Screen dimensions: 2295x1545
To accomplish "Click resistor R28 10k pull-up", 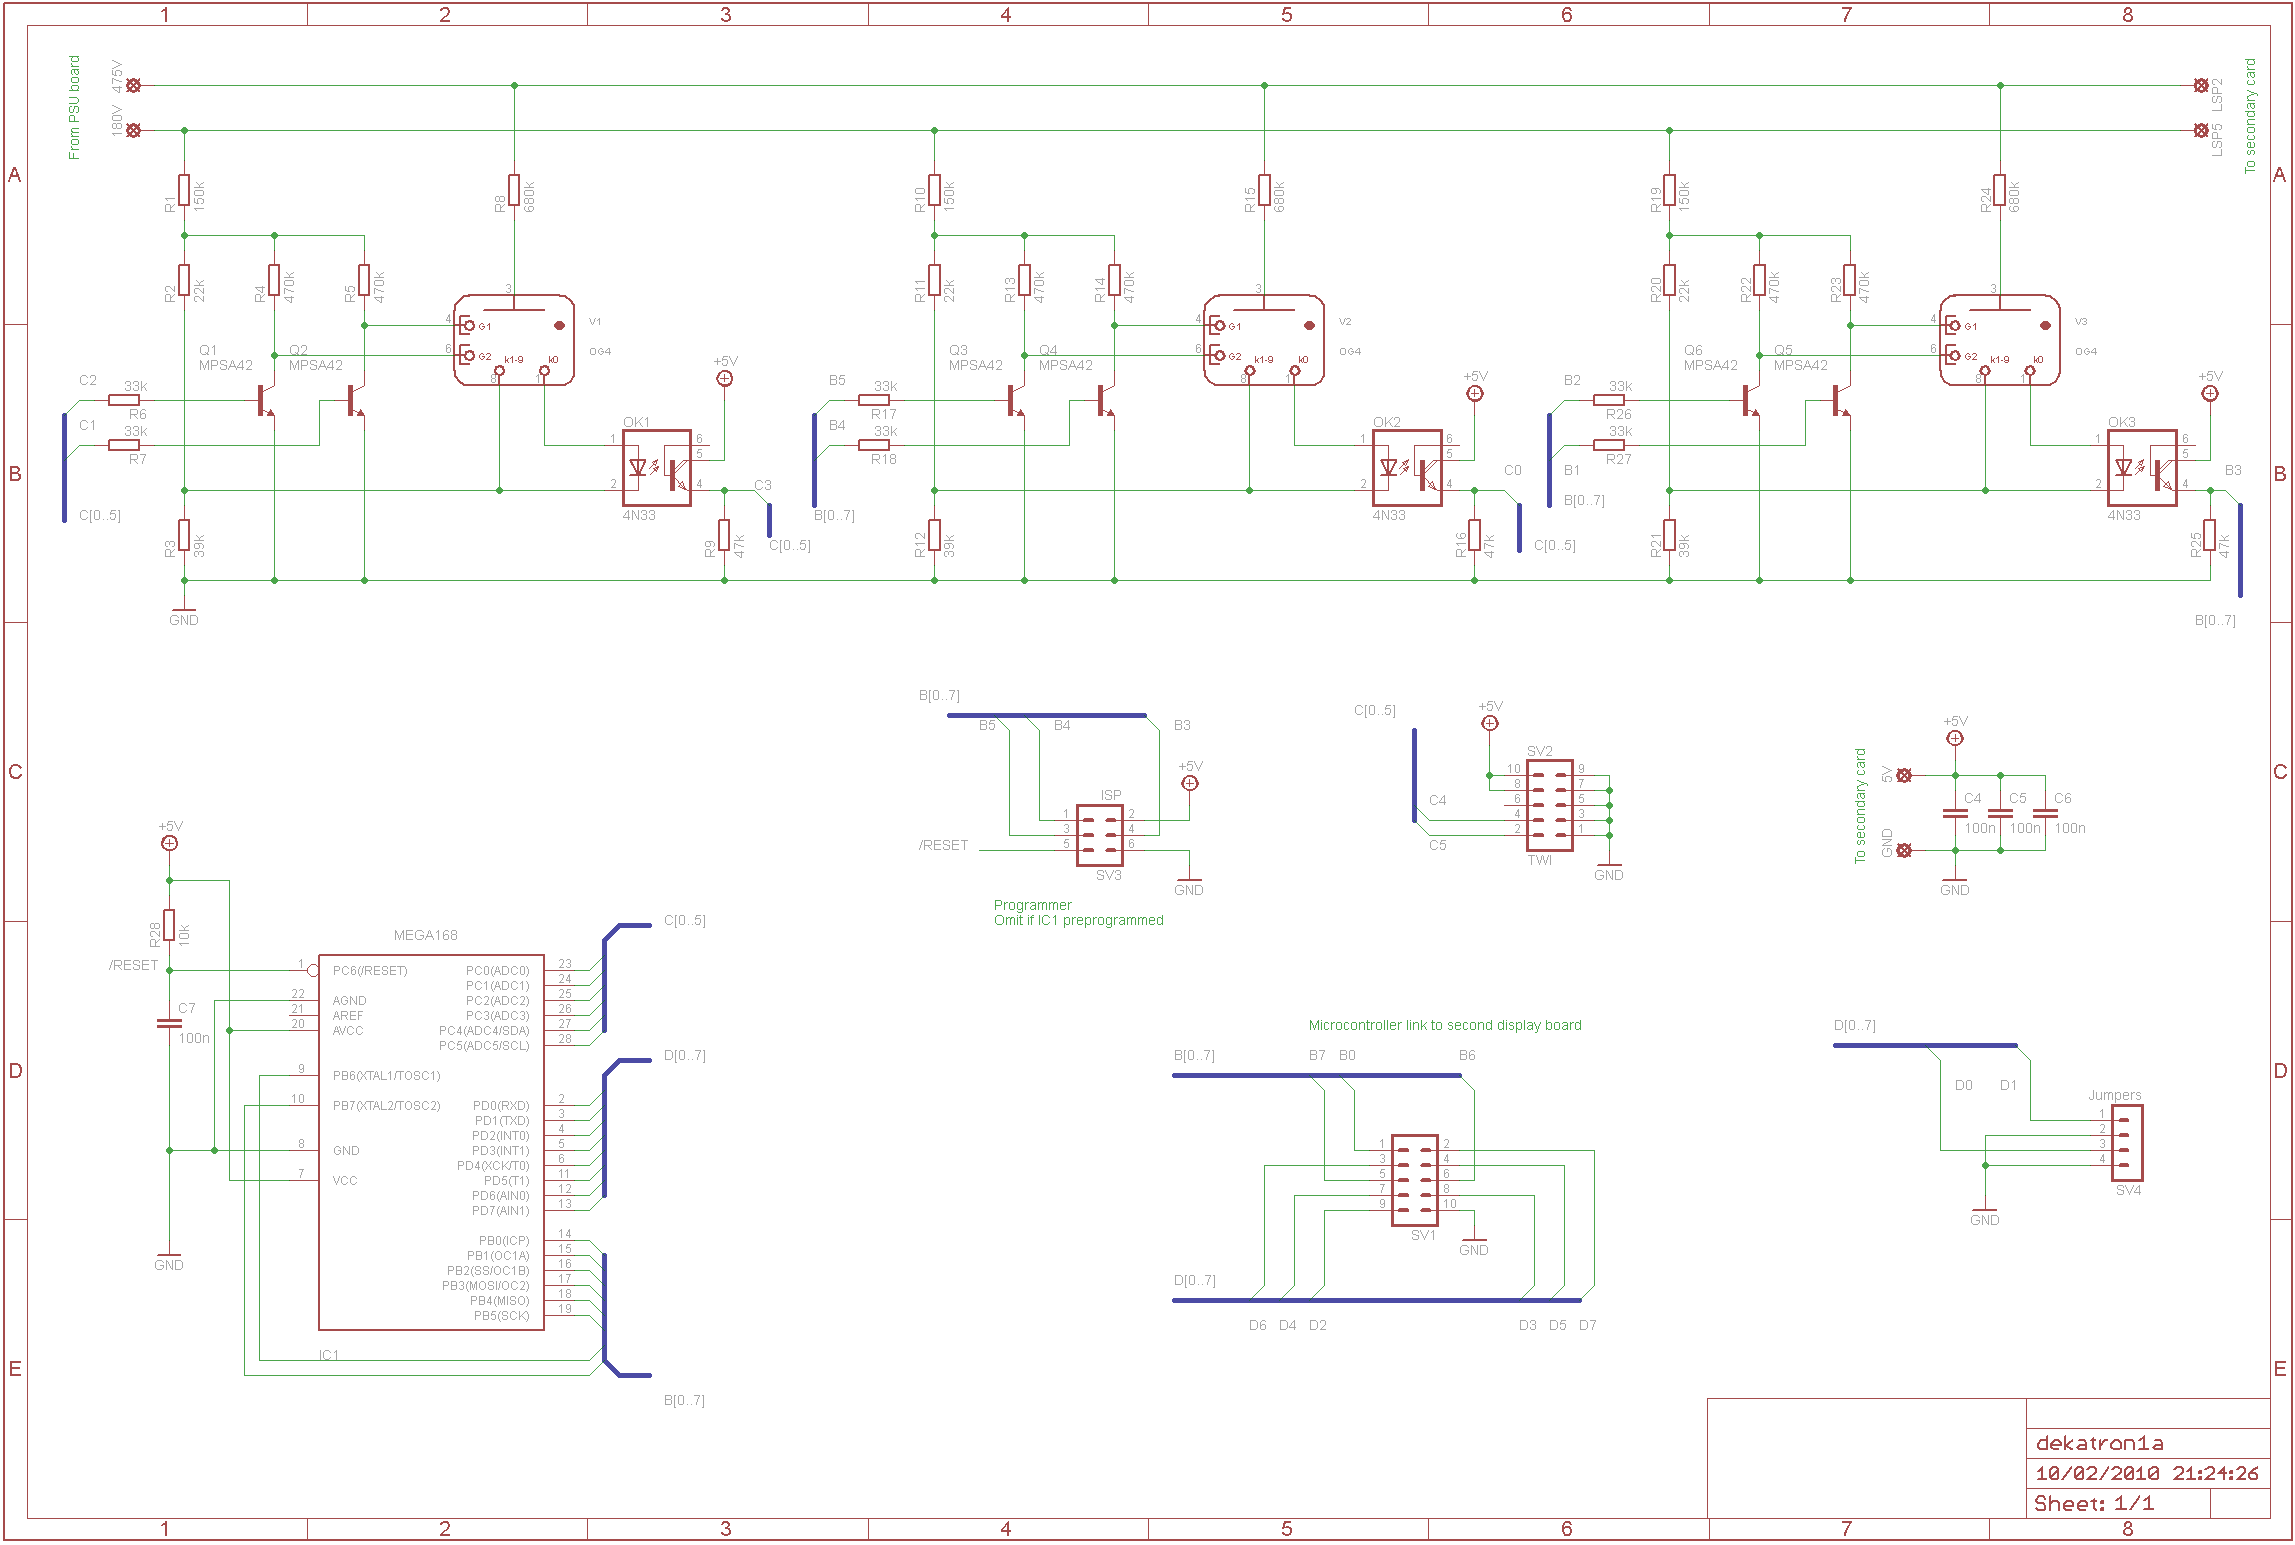I will pyautogui.click(x=169, y=925).
